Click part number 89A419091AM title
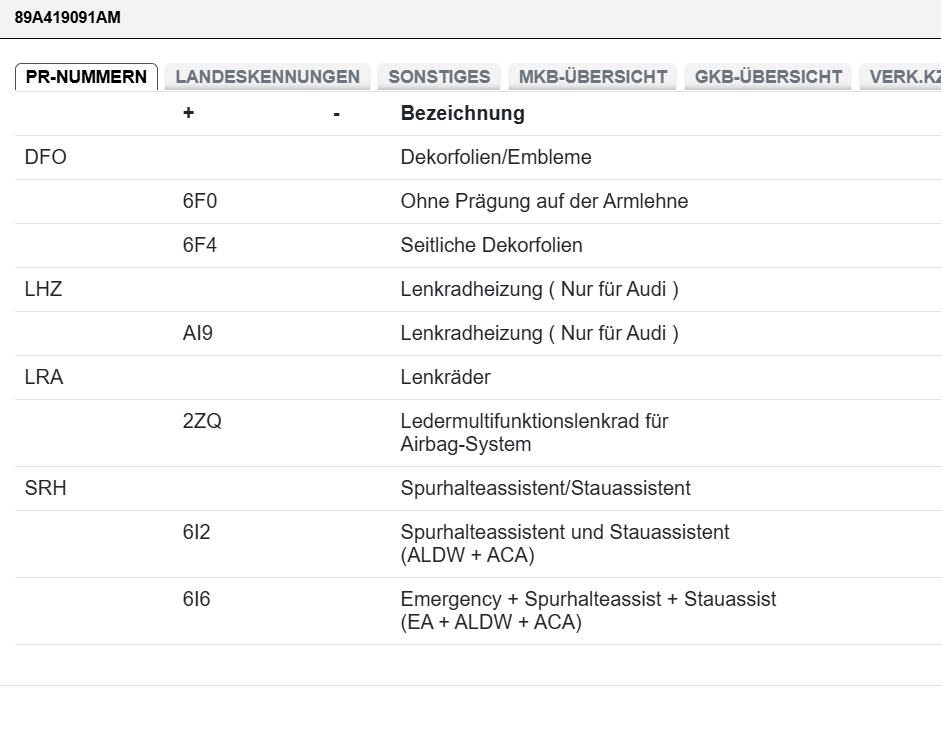 tap(69, 18)
